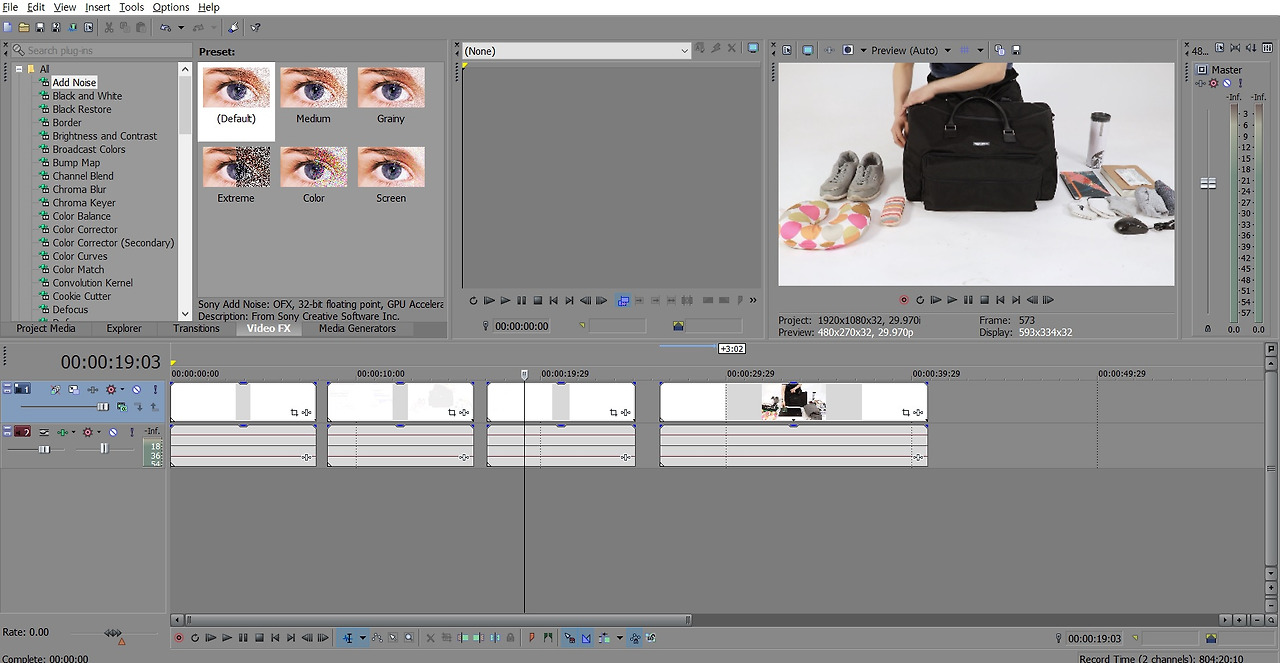The width and height of the screenshot is (1280, 663).
Task: Minimize video track 1 height
Action: (7, 385)
